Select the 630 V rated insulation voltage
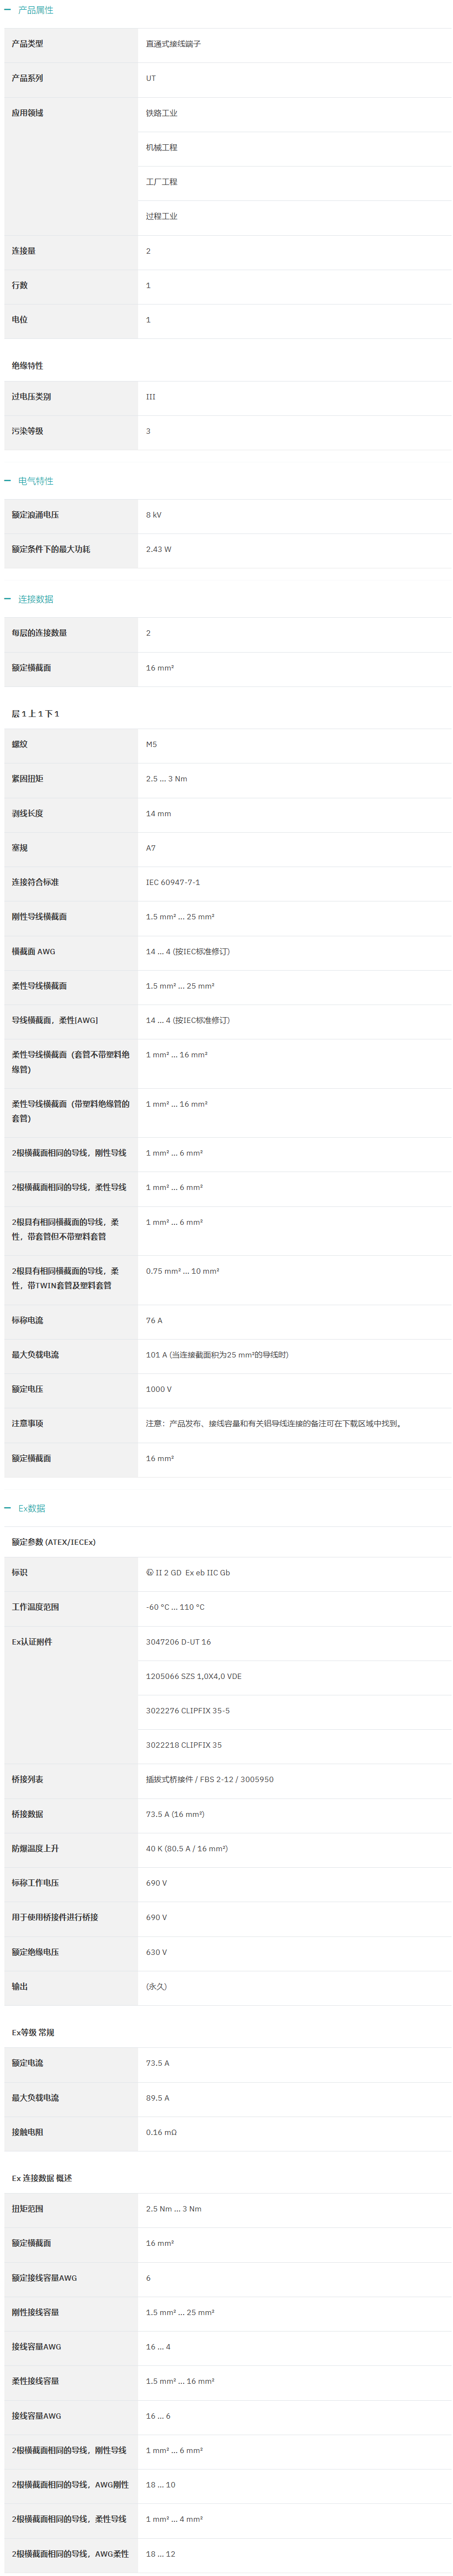 click(x=157, y=1952)
